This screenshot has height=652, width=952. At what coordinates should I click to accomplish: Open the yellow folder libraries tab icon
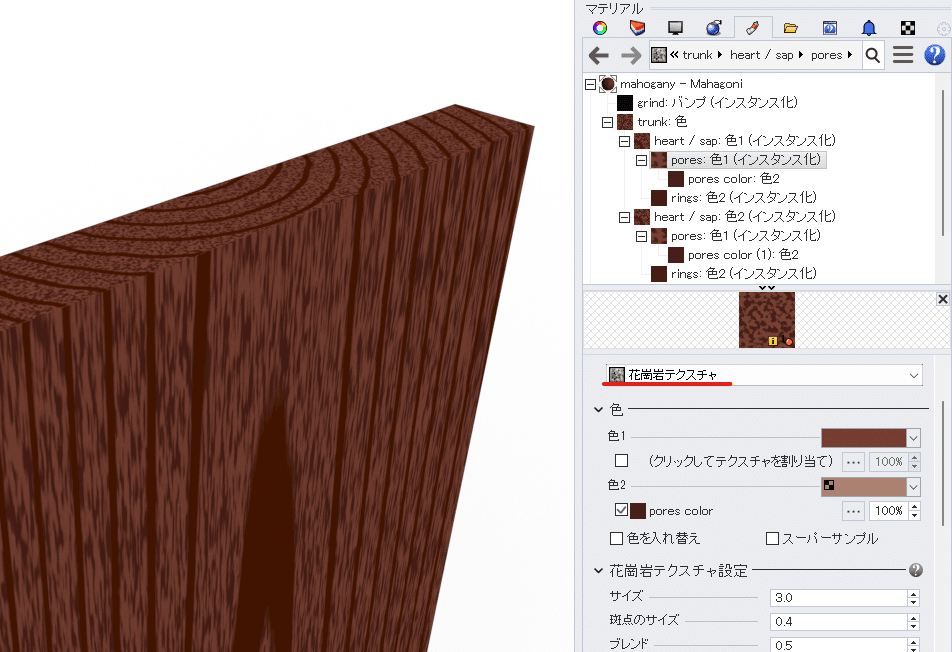pyautogui.click(x=790, y=28)
